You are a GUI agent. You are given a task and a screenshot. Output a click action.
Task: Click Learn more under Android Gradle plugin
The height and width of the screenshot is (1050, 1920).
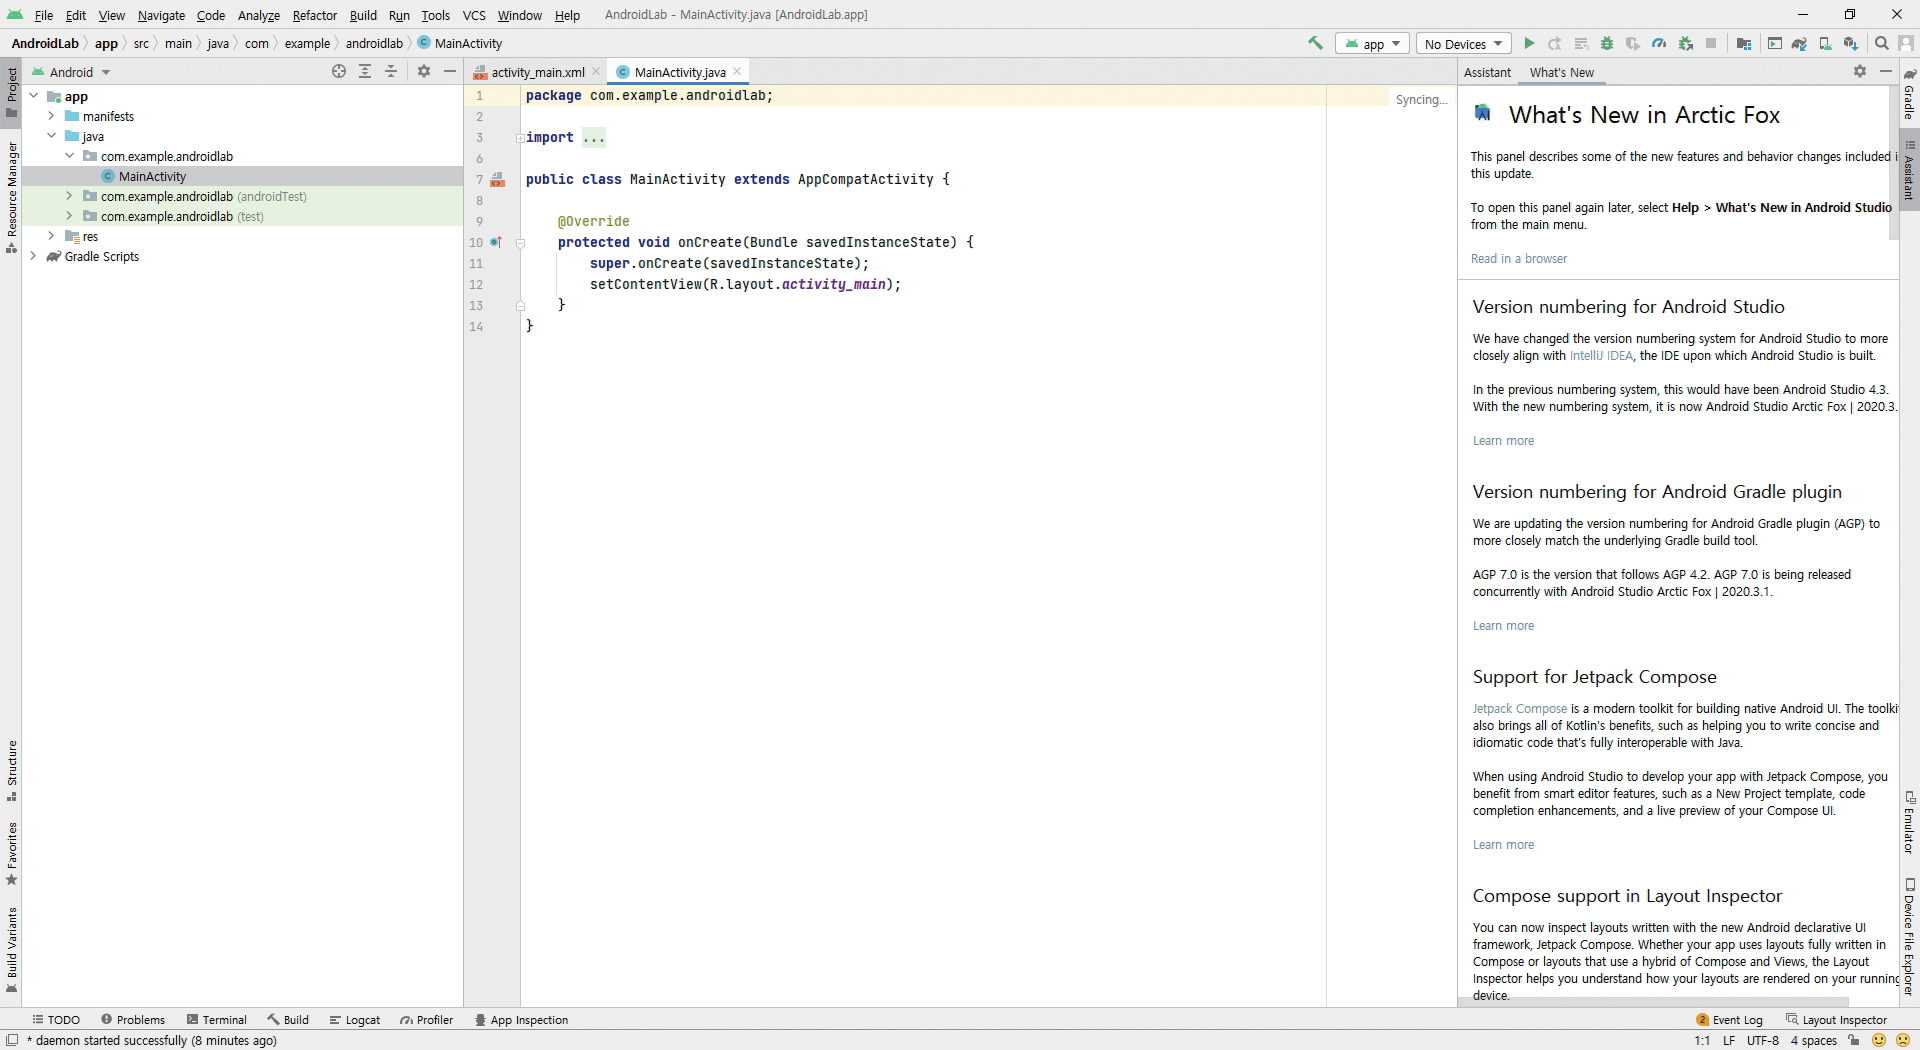coord(1503,626)
